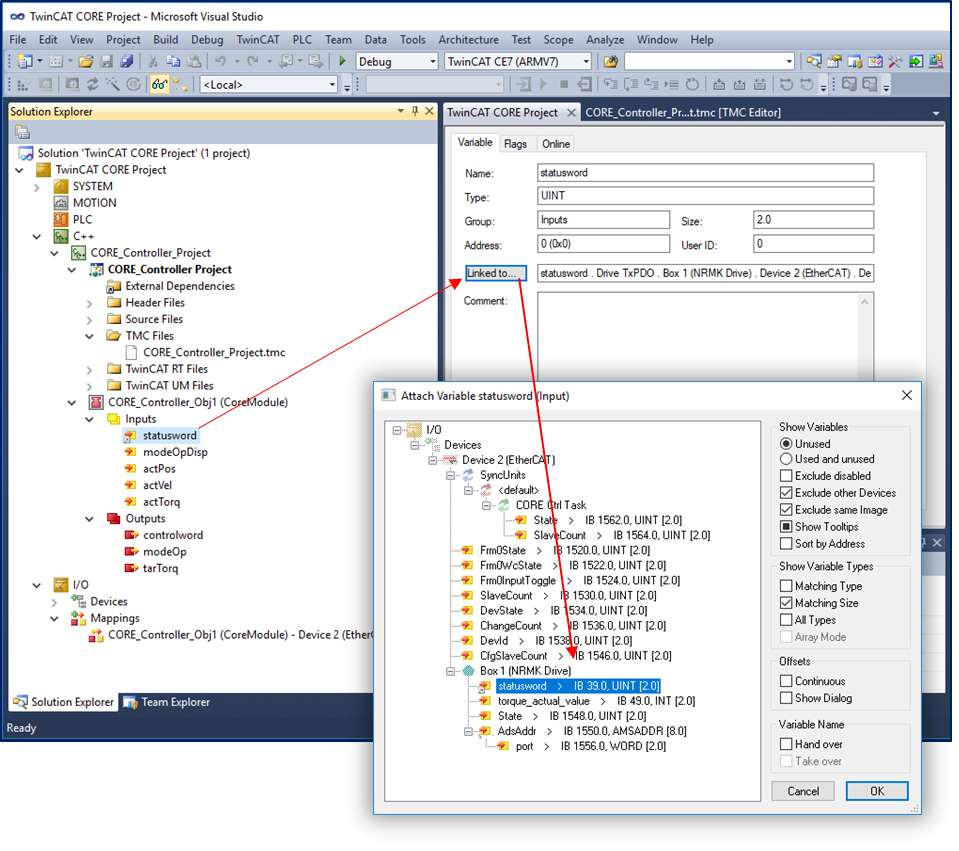Open the Build menu

[x=165, y=40]
